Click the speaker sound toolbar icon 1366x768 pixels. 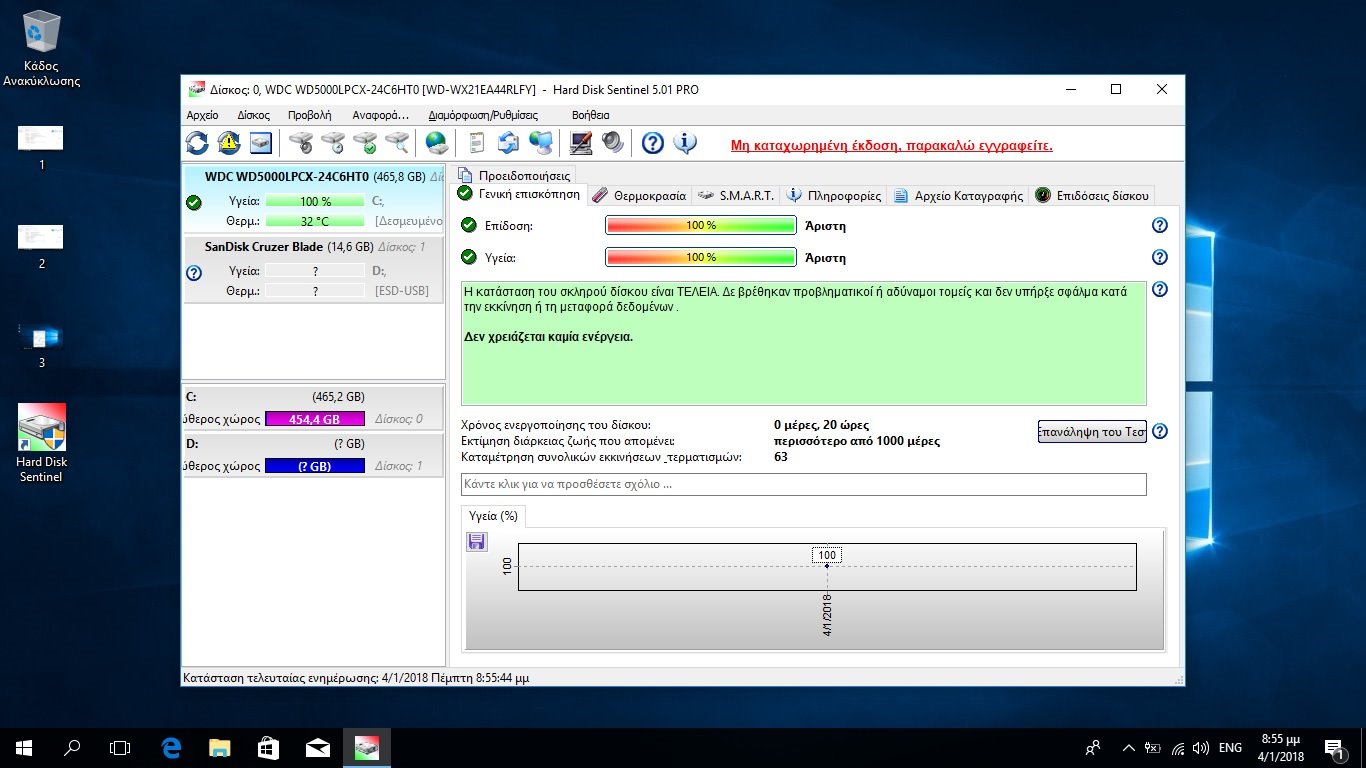point(613,143)
